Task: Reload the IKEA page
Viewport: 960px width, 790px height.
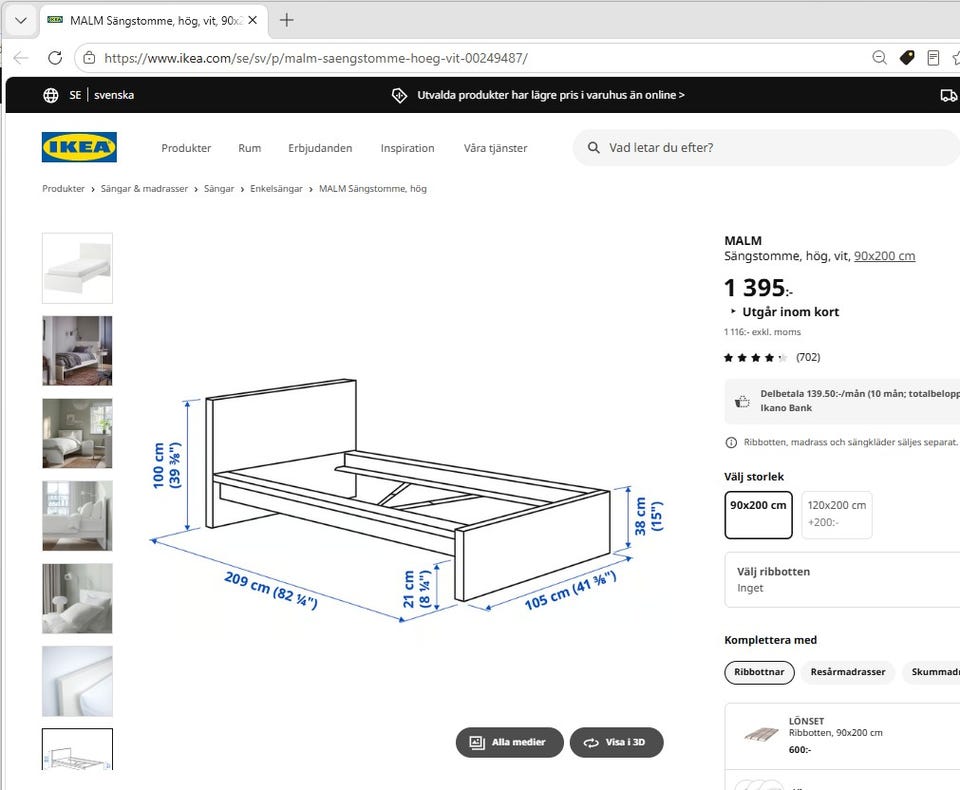Action: pos(55,58)
